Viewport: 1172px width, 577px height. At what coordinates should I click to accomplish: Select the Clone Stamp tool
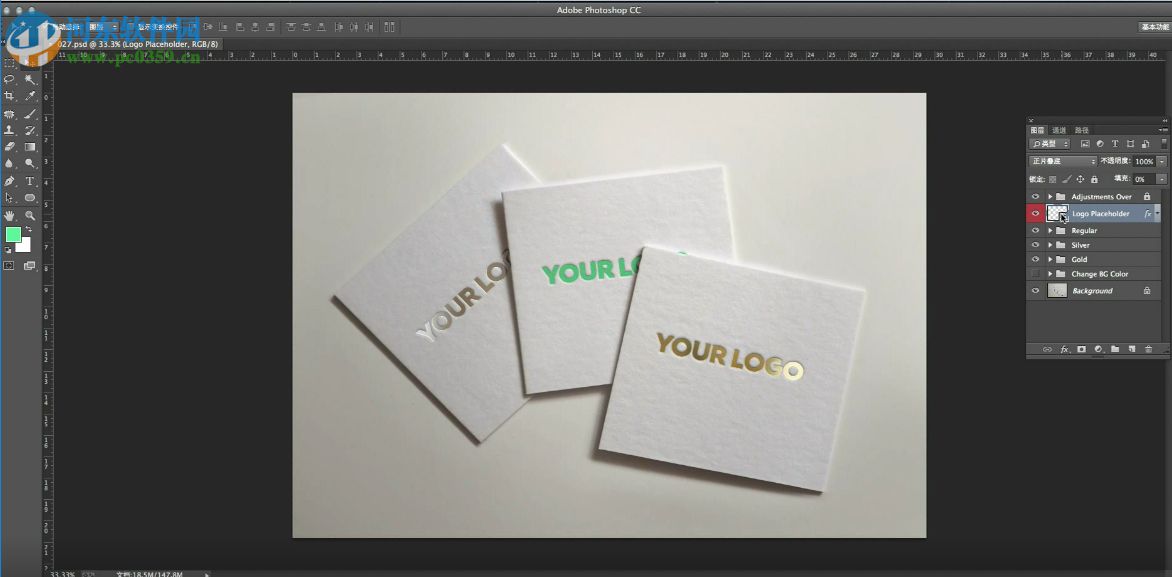[10, 130]
